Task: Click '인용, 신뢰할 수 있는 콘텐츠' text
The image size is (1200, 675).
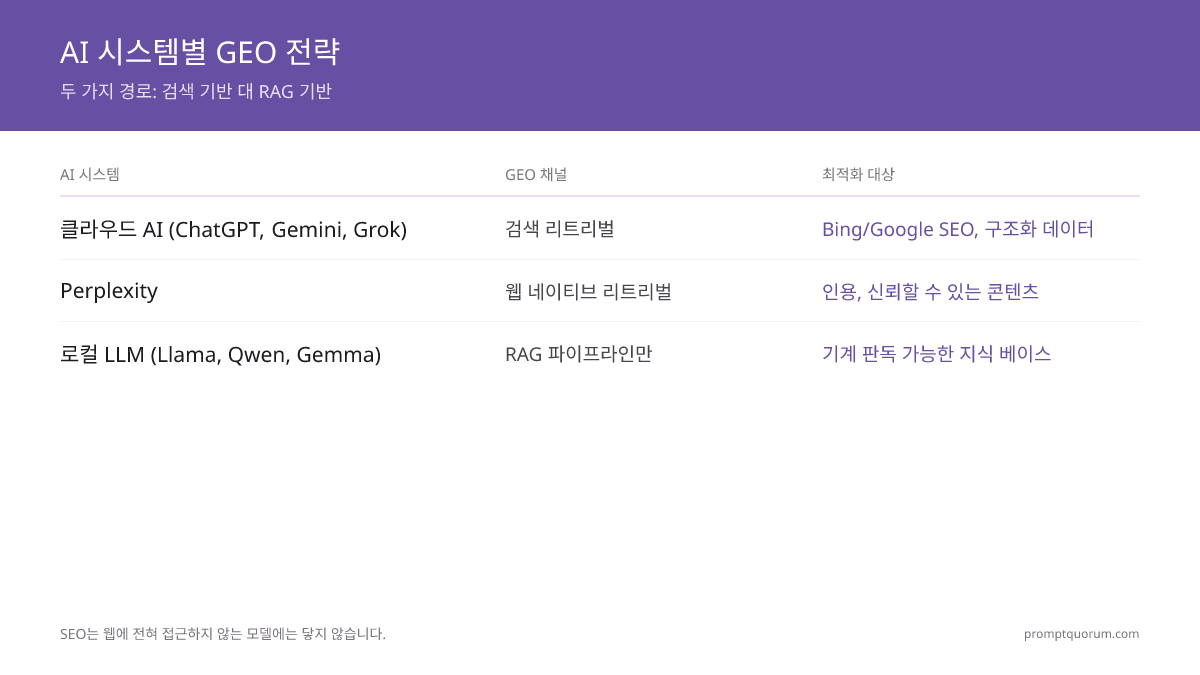Action: pos(930,291)
